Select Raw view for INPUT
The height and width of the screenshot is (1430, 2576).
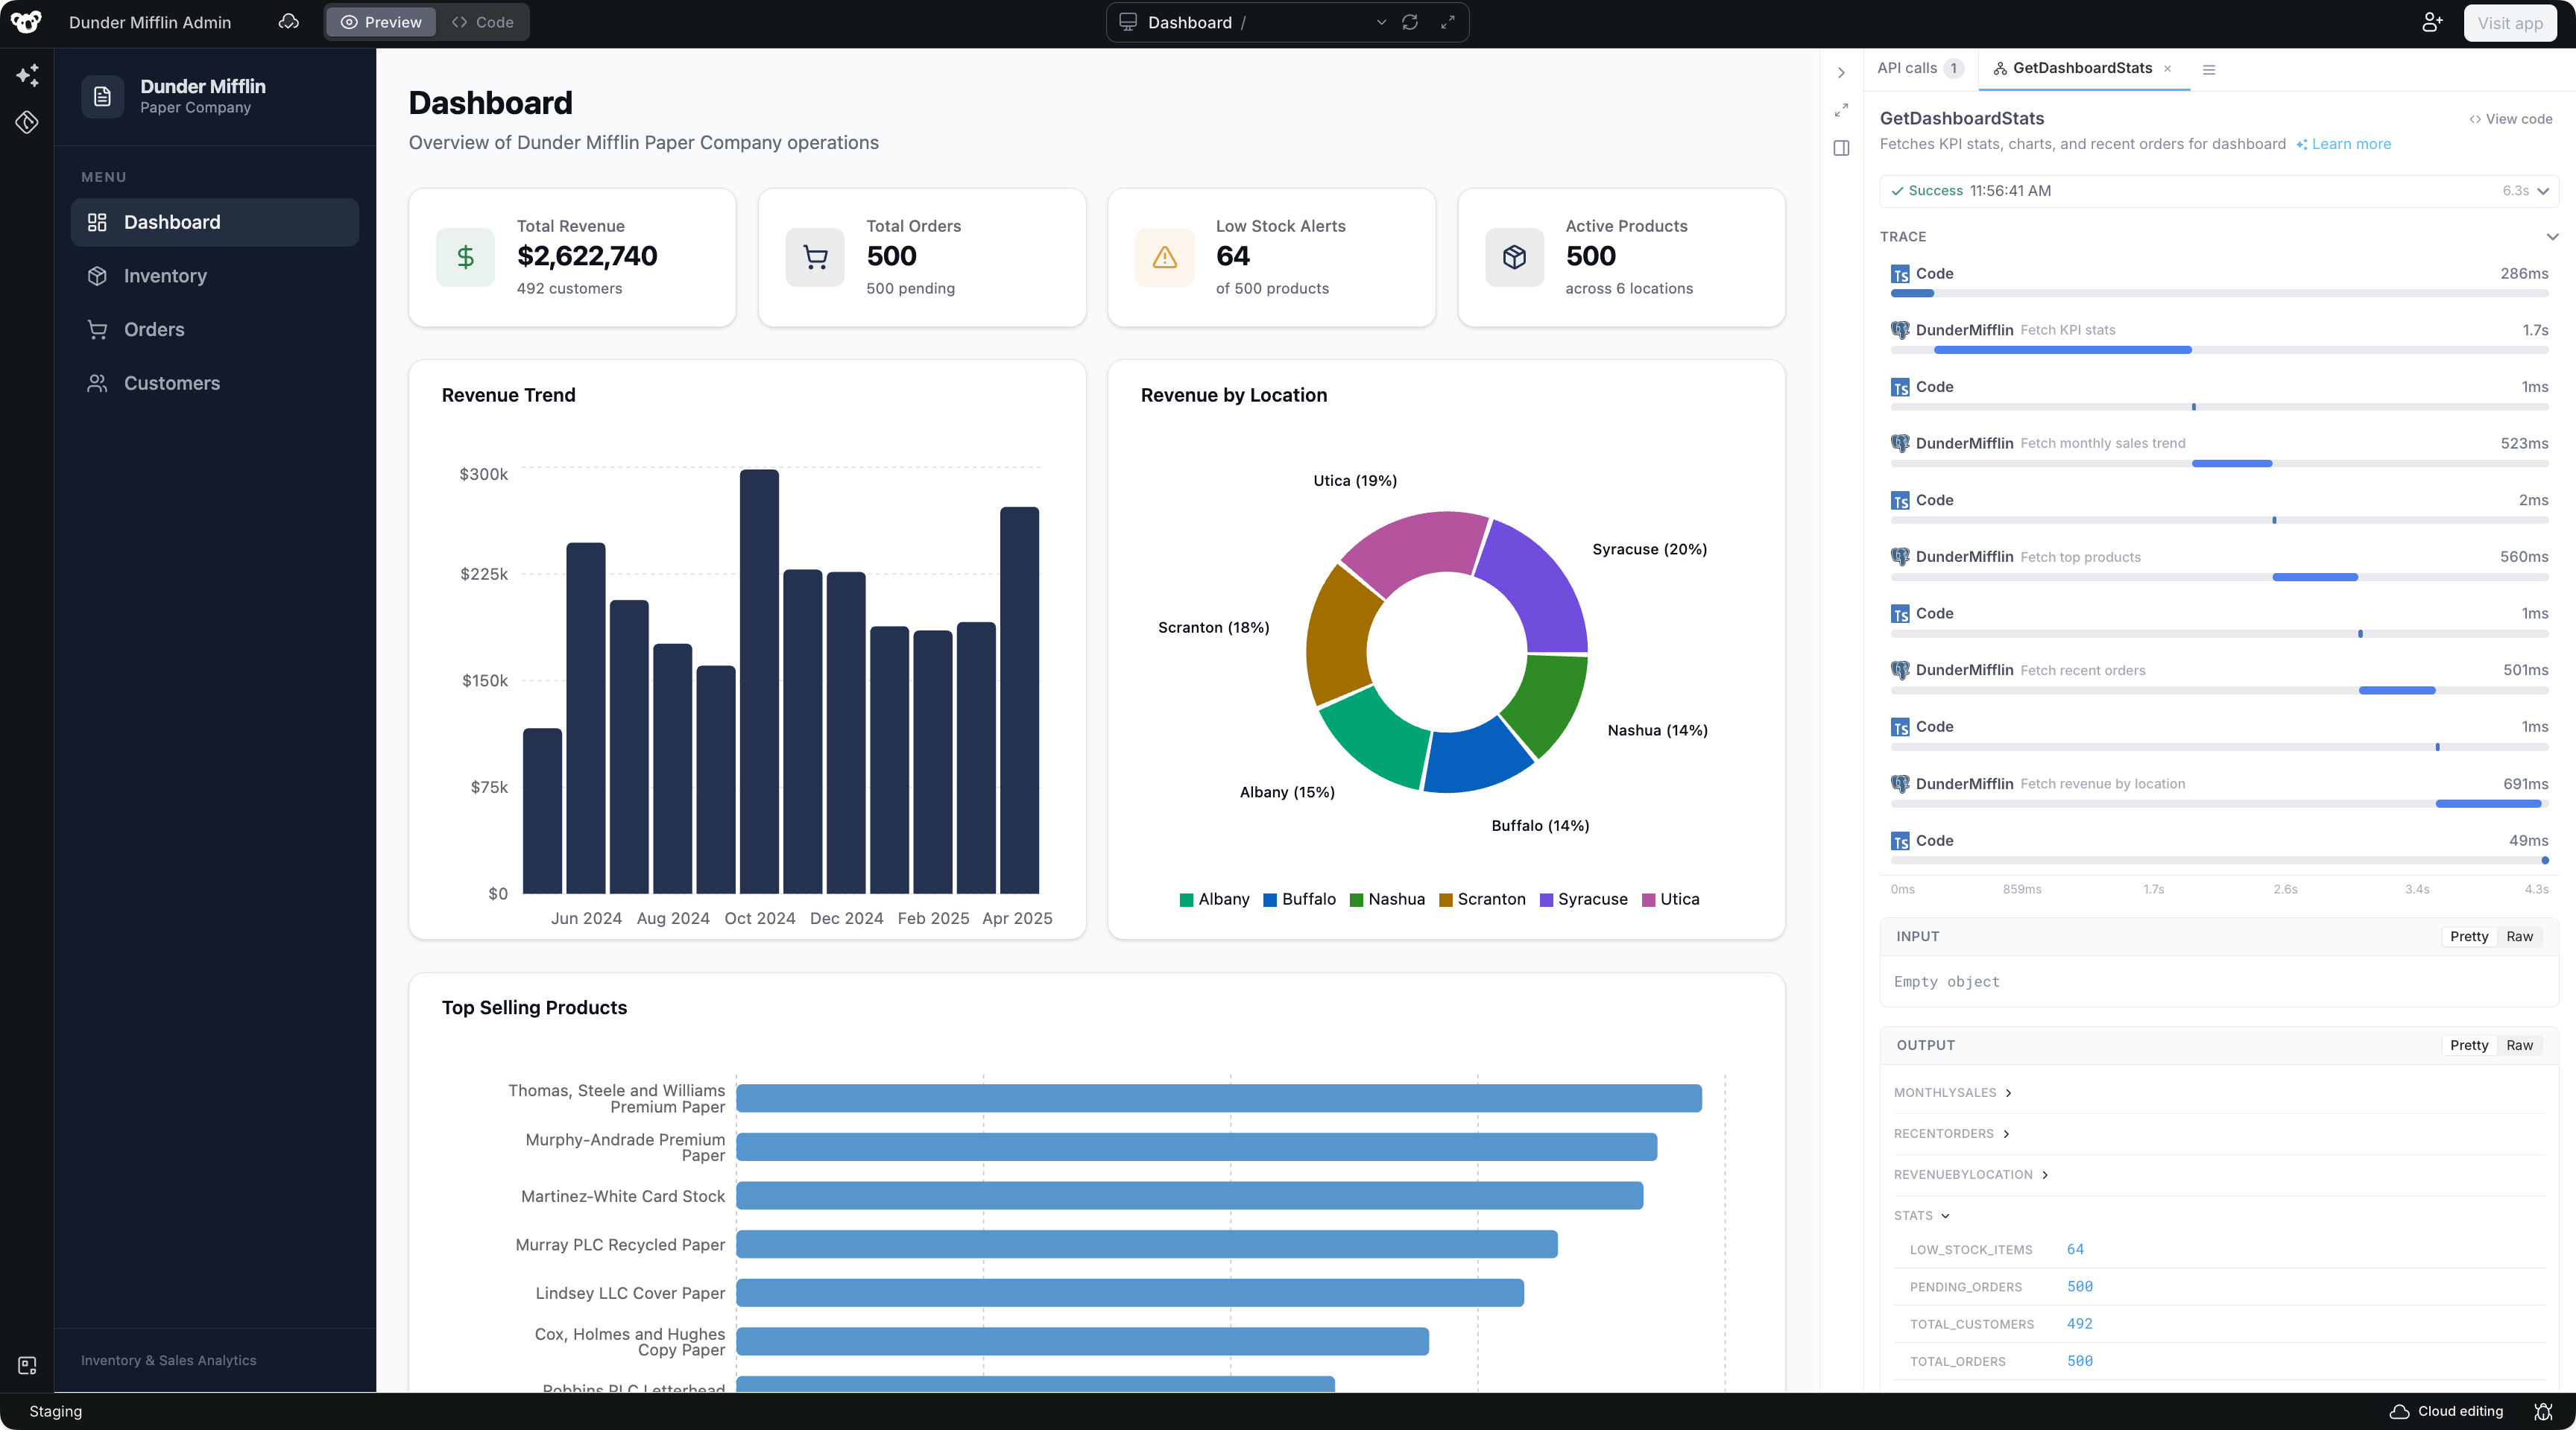2519,936
